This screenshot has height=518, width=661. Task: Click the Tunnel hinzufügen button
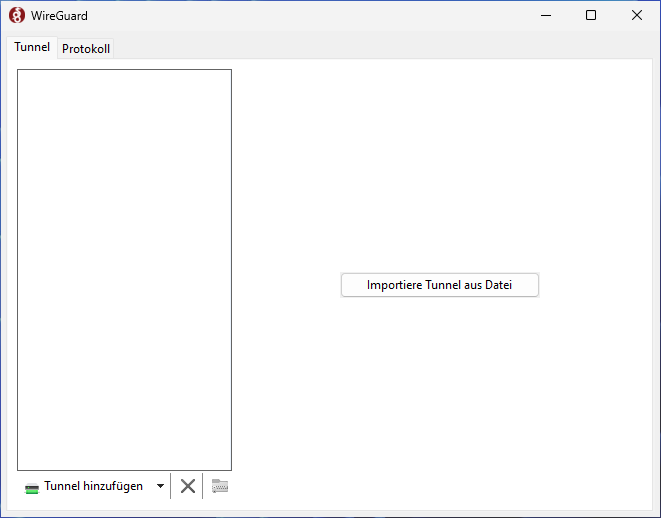[x=84, y=486]
